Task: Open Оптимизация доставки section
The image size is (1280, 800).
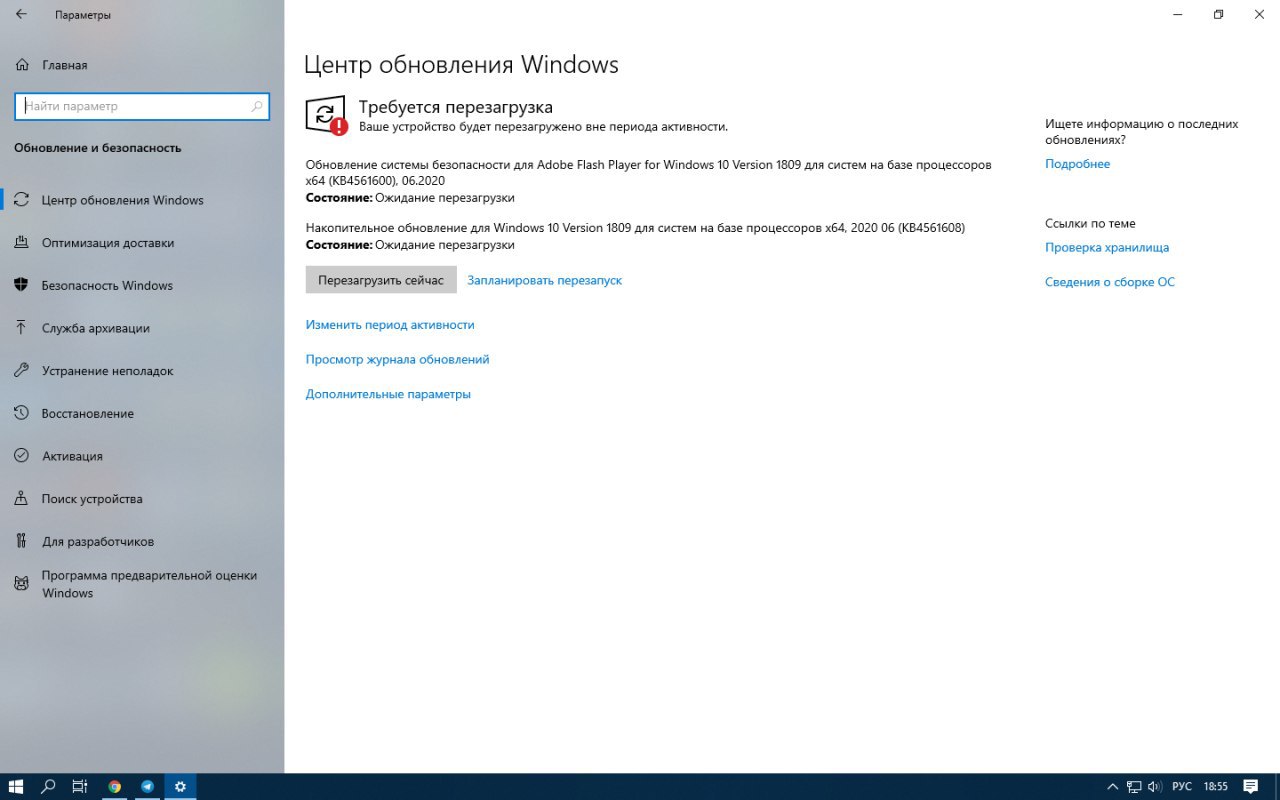Action: coord(142,243)
